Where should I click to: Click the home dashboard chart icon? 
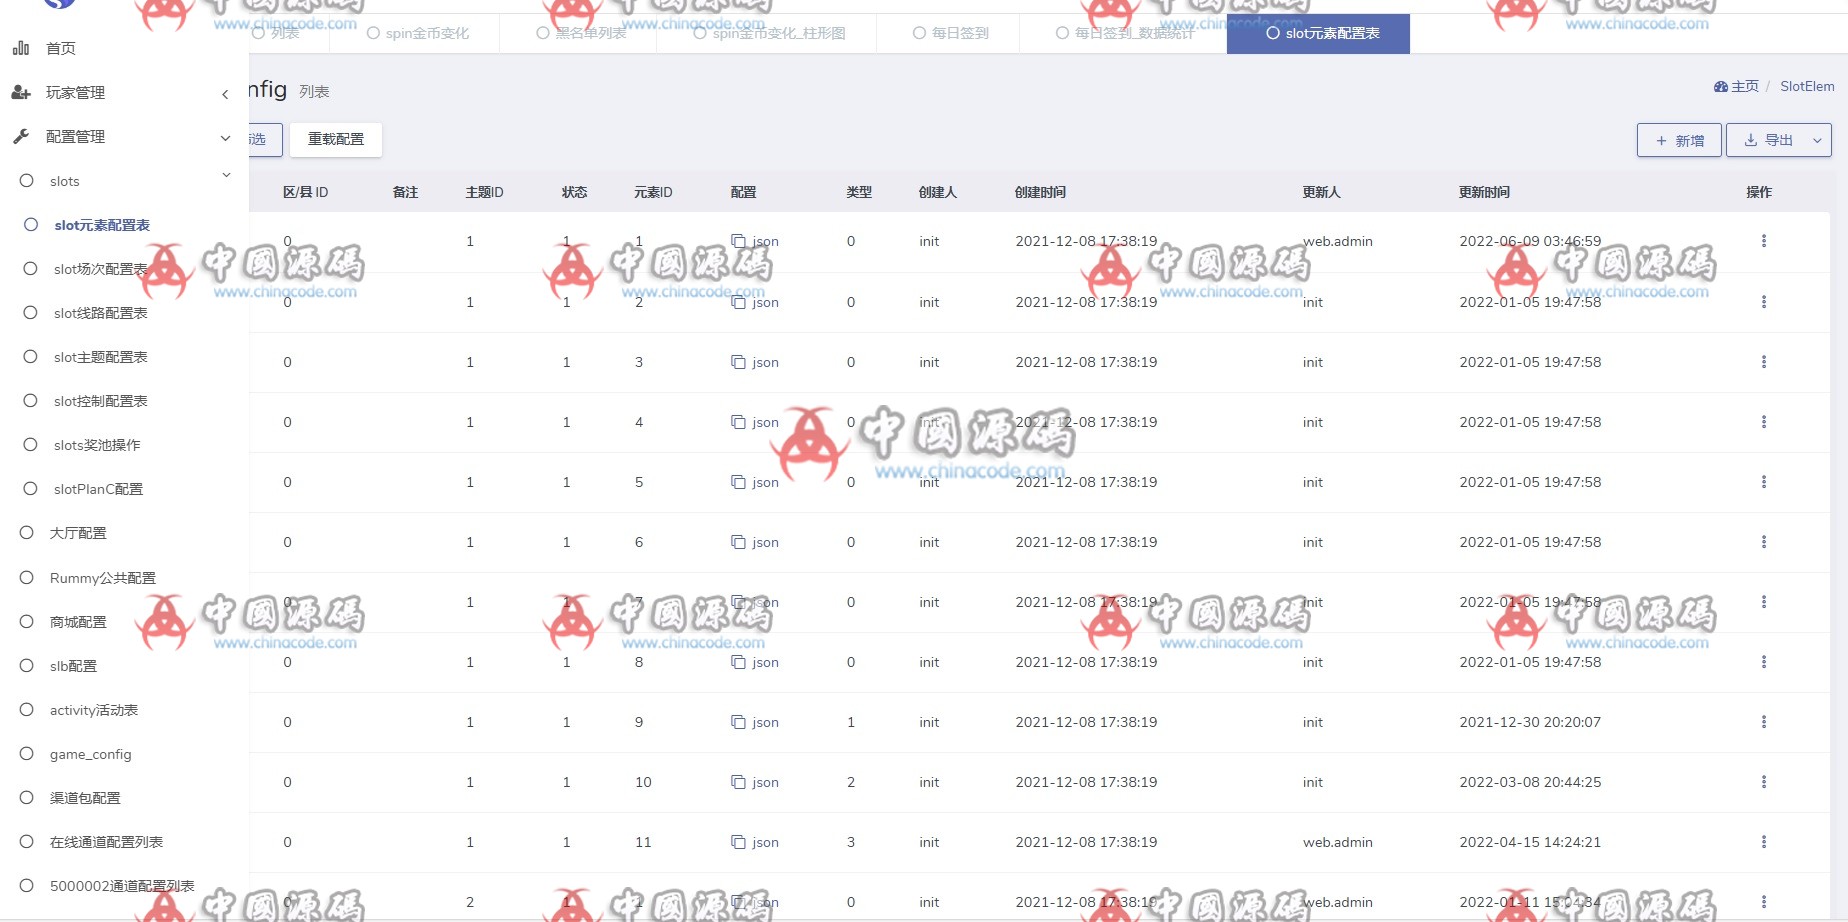(21, 48)
